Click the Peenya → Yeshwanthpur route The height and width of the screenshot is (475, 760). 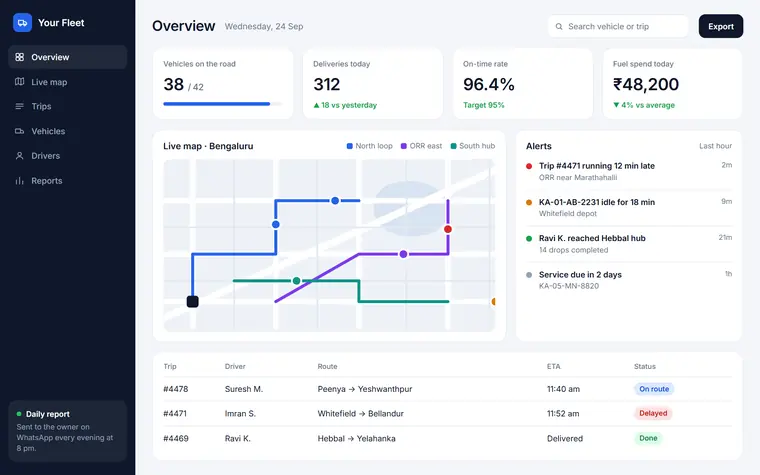pos(365,389)
